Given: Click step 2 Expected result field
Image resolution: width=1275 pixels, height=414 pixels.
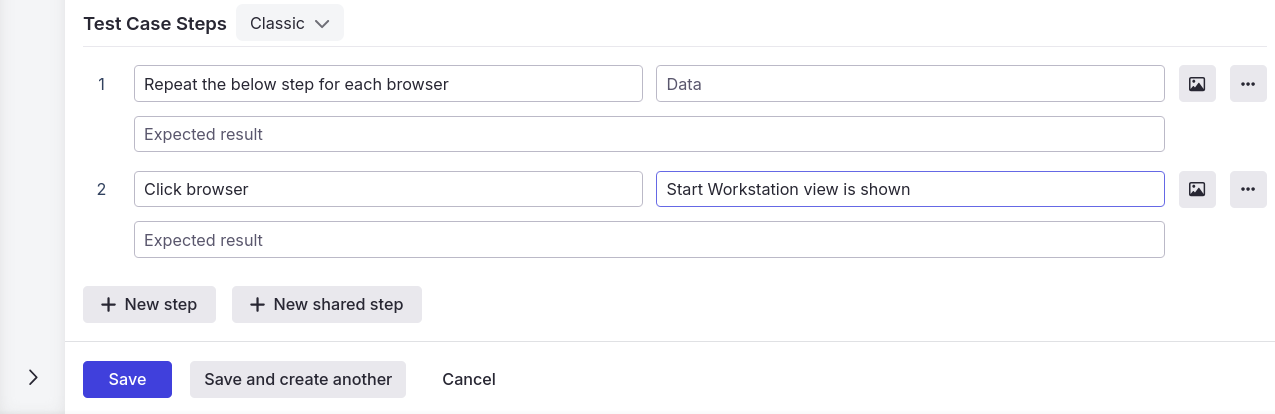Looking at the screenshot, I should coord(649,240).
